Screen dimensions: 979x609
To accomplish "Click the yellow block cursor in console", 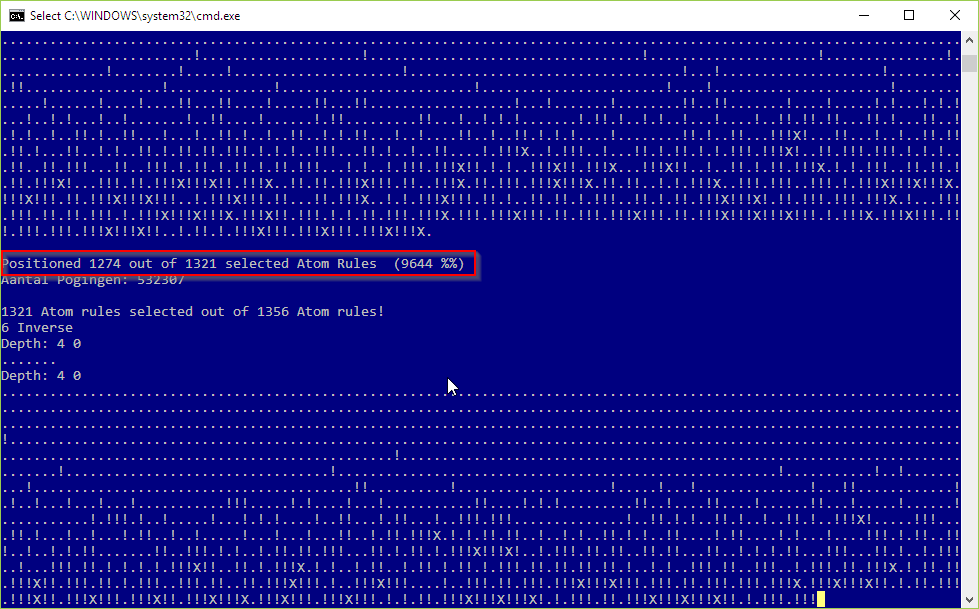I will [820, 600].
